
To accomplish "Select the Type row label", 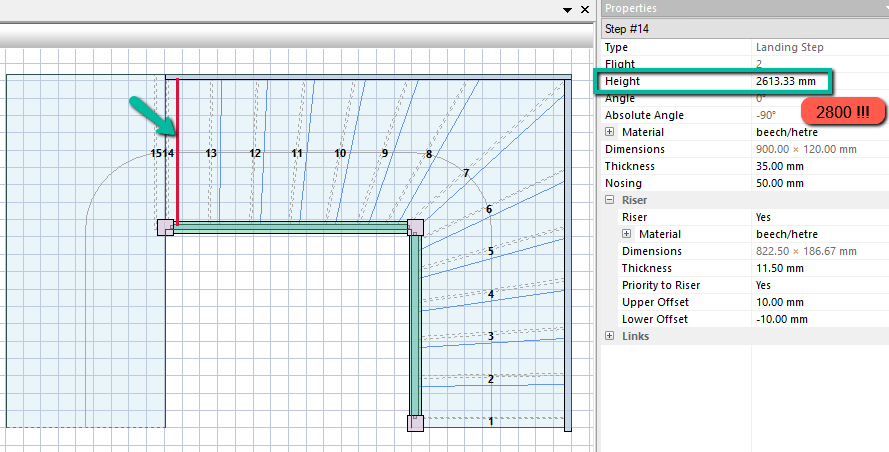I will coord(616,47).
